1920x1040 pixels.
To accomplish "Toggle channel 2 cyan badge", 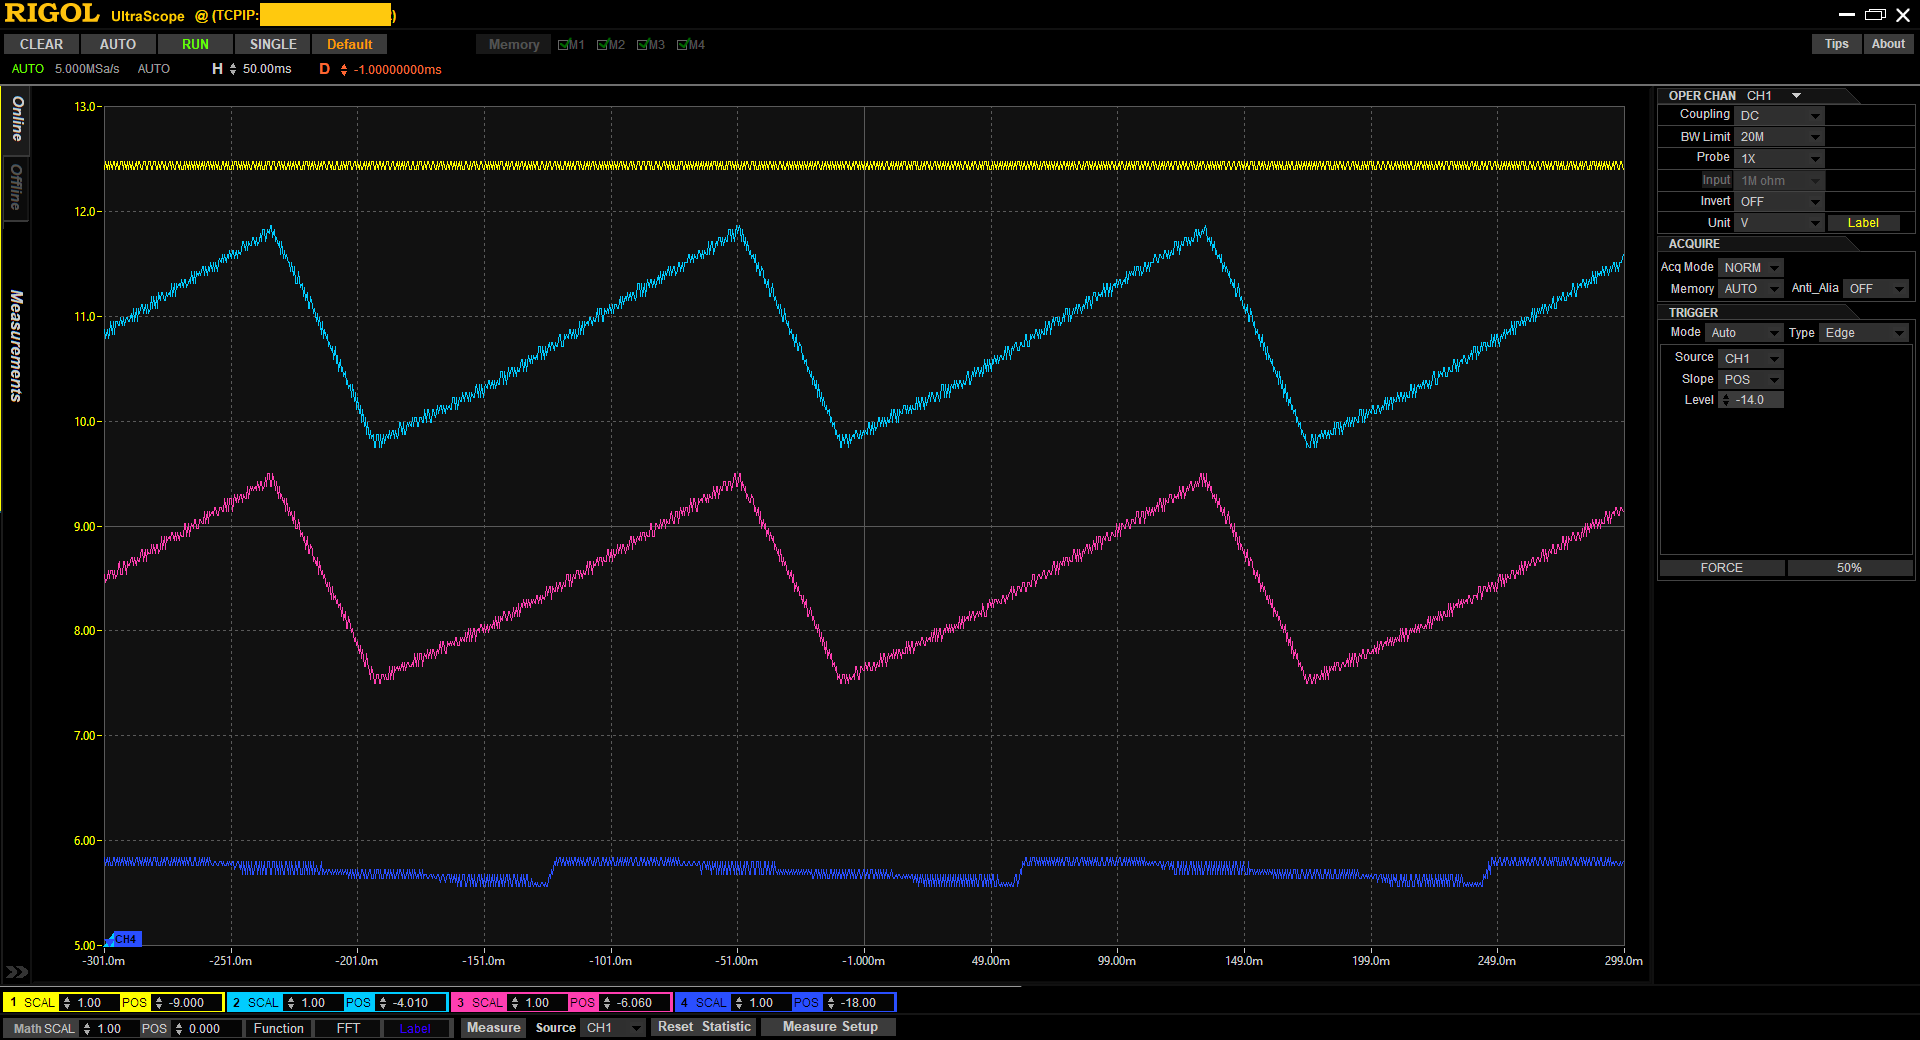I will (237, 1002).
